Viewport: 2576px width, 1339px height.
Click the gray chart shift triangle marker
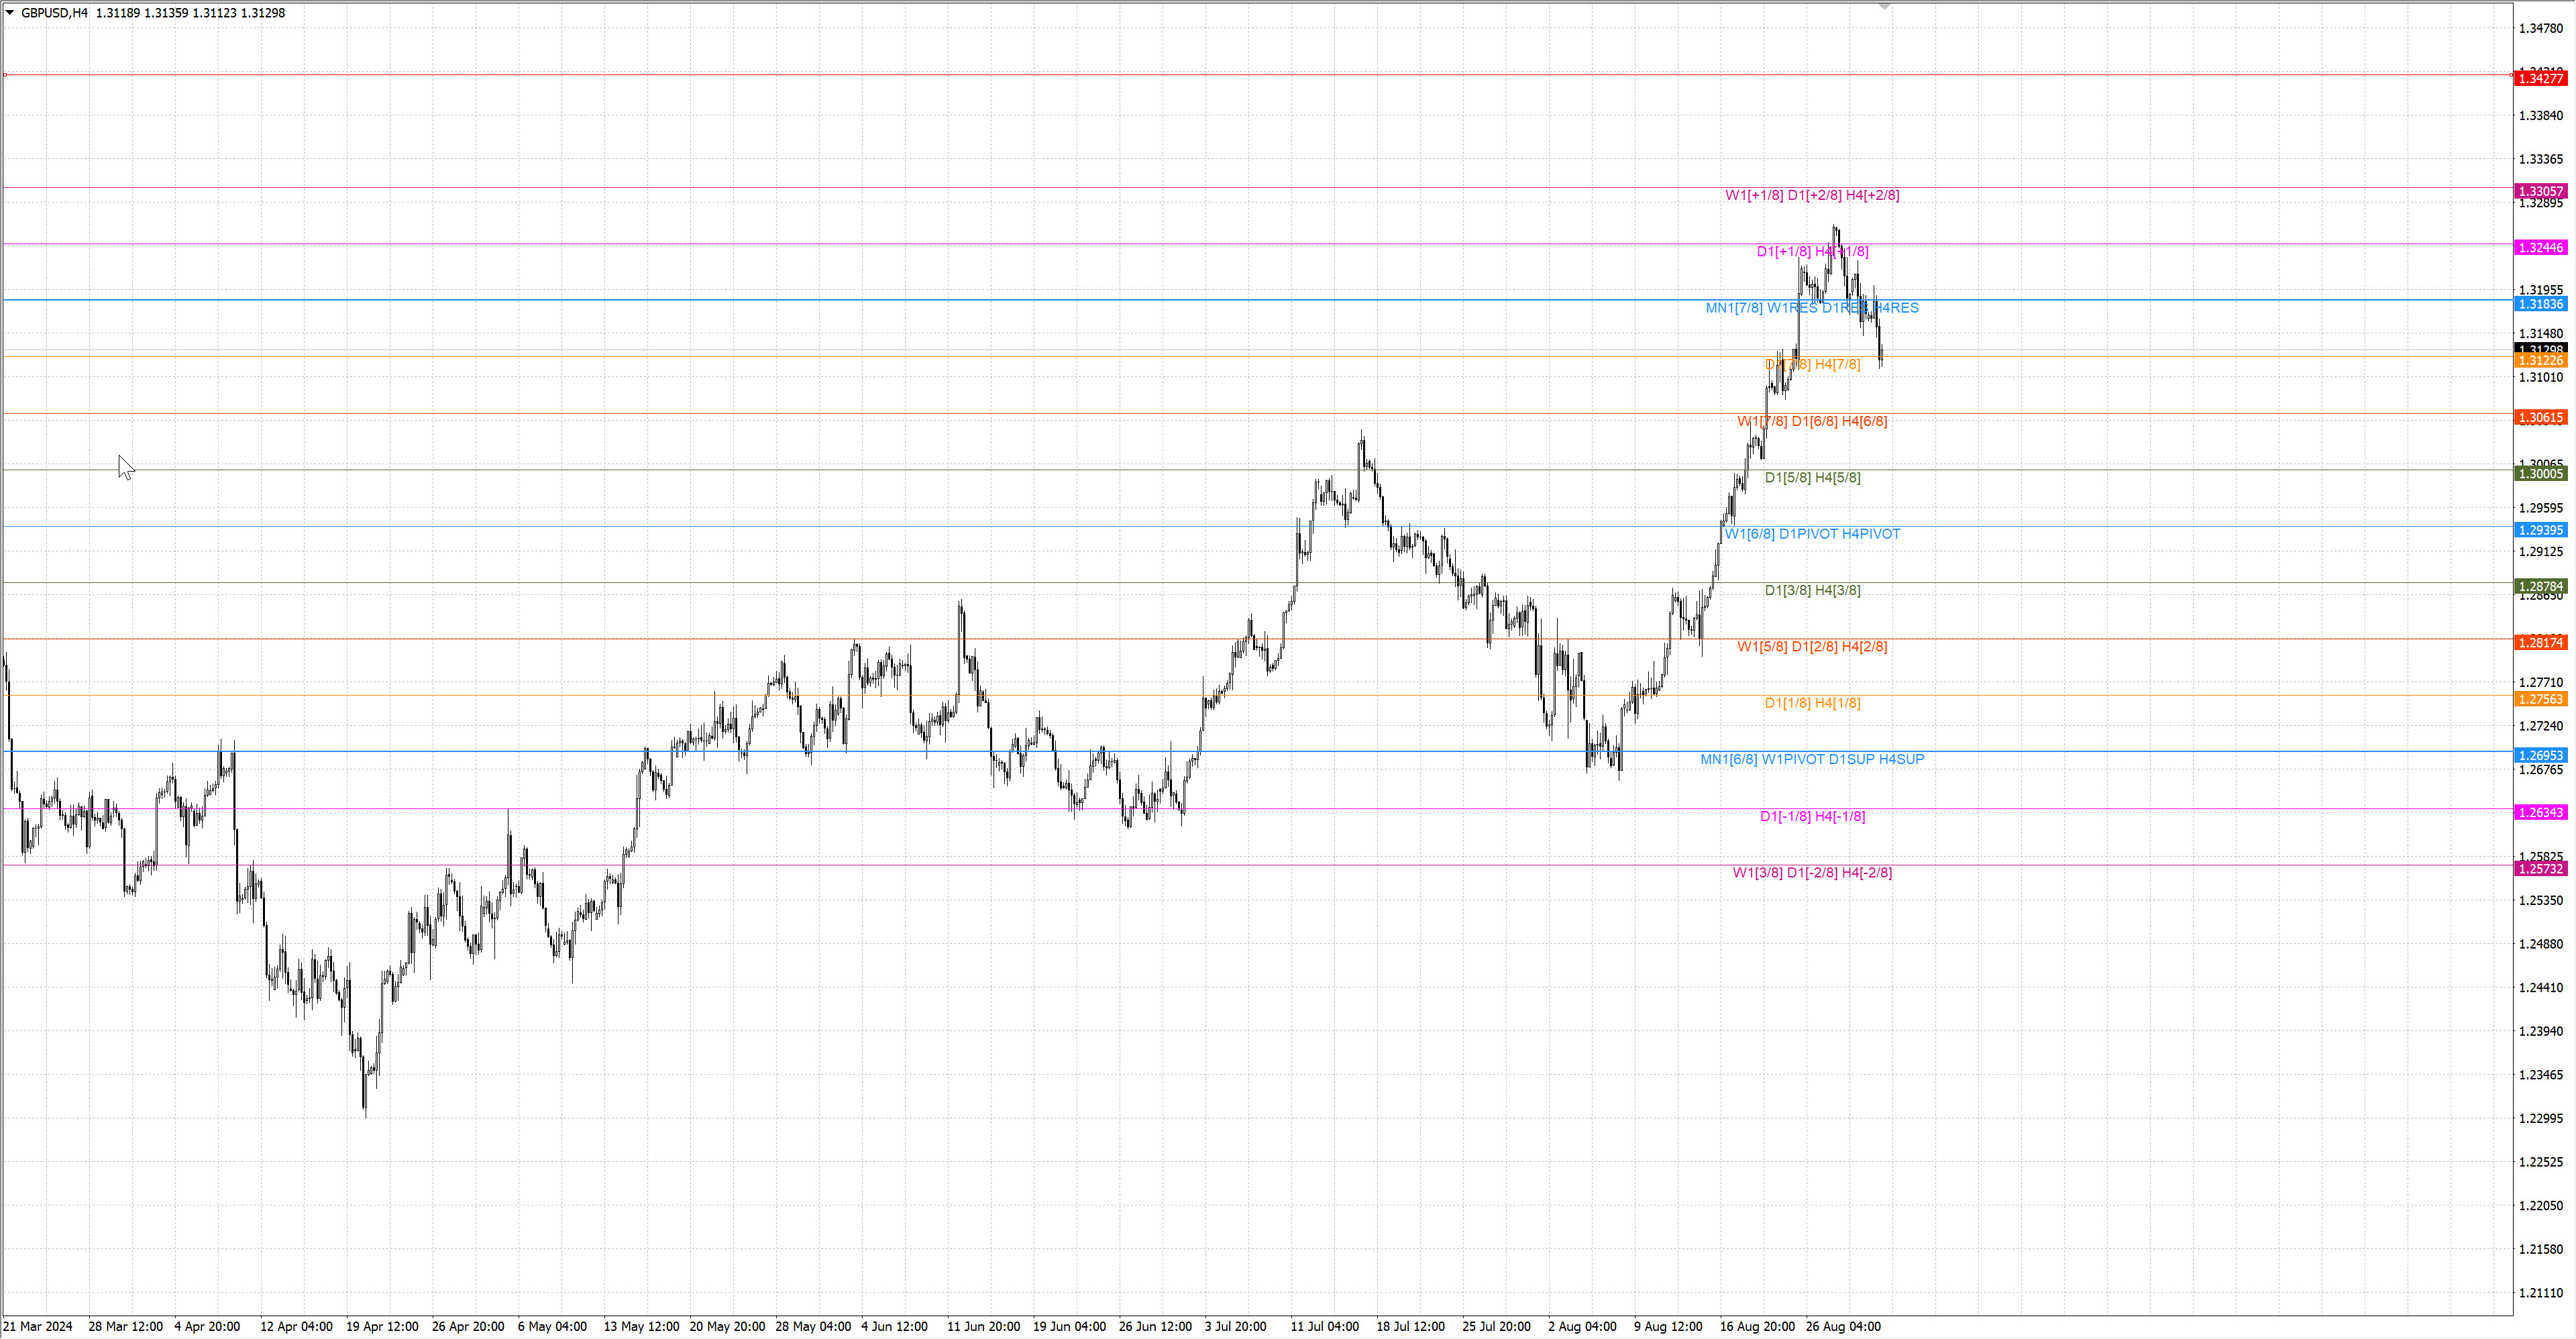click(1884, 7)
